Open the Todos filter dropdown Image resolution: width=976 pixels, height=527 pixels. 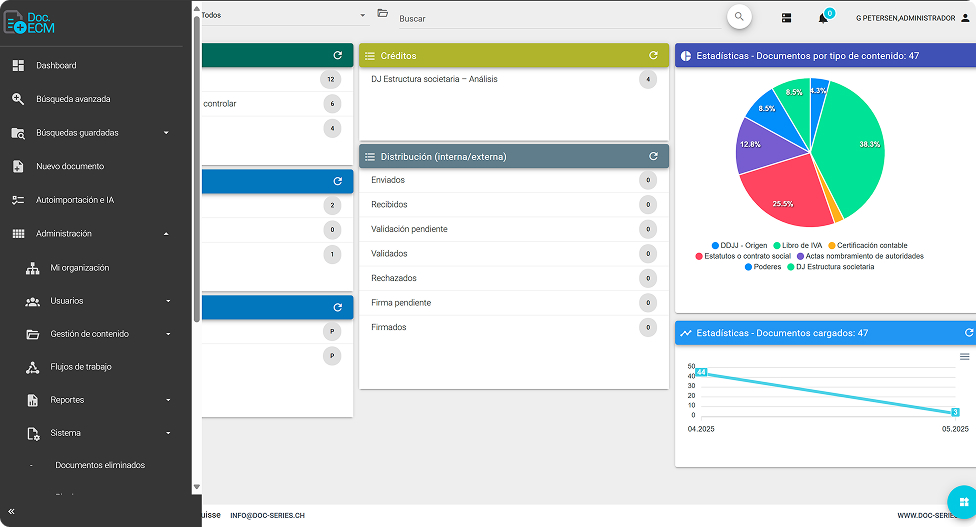(284, 16)
